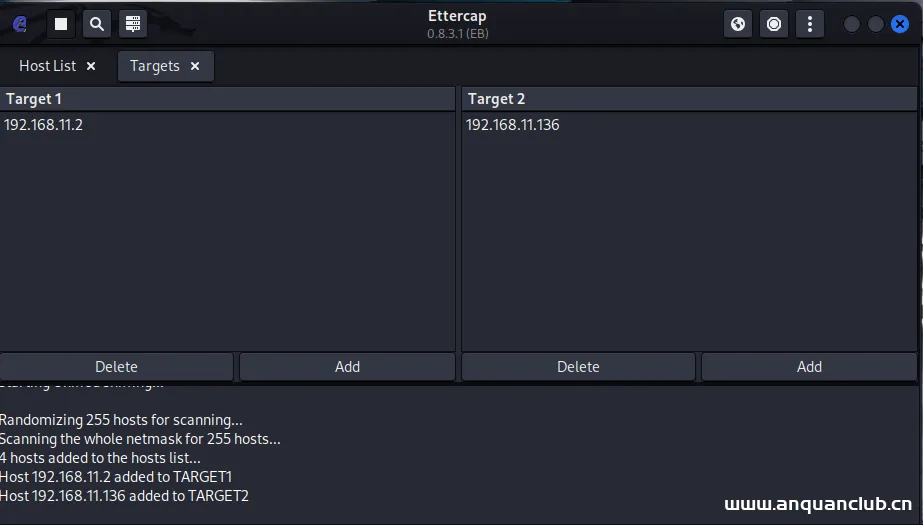Switch to the Host List tab

(47, 66)
